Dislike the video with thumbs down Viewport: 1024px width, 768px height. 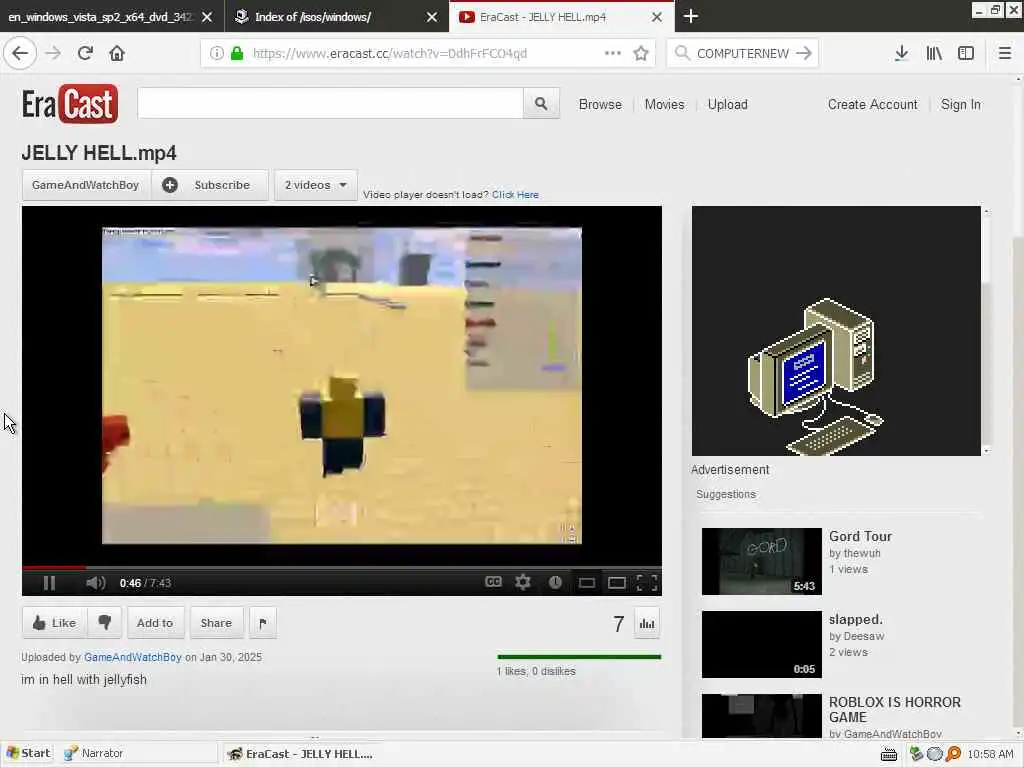104,622
